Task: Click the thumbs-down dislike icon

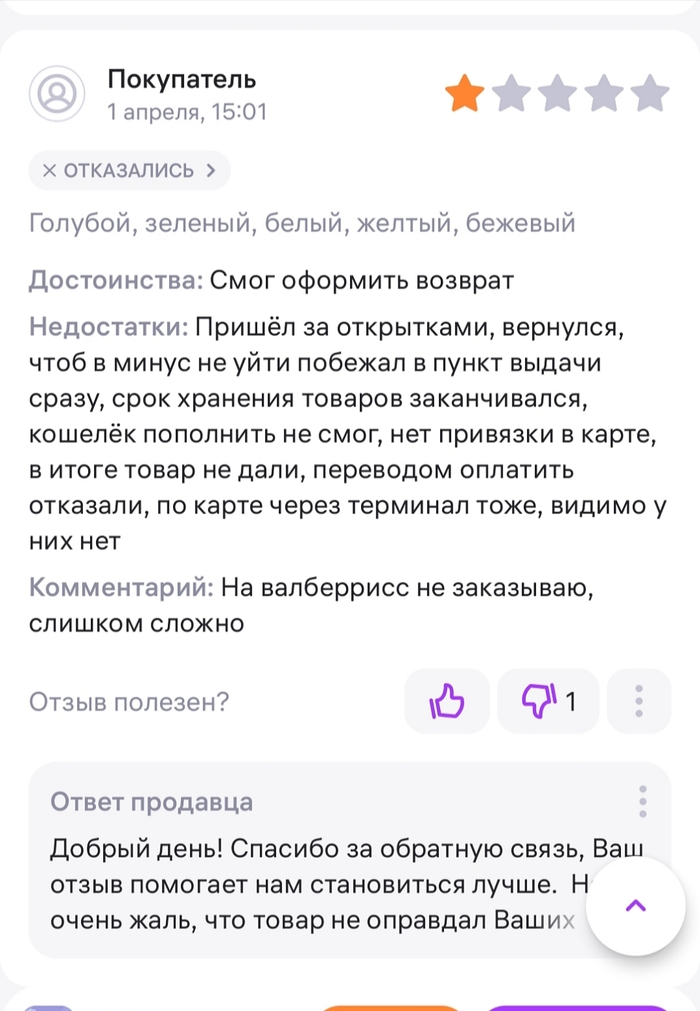Action: (539, 701)
